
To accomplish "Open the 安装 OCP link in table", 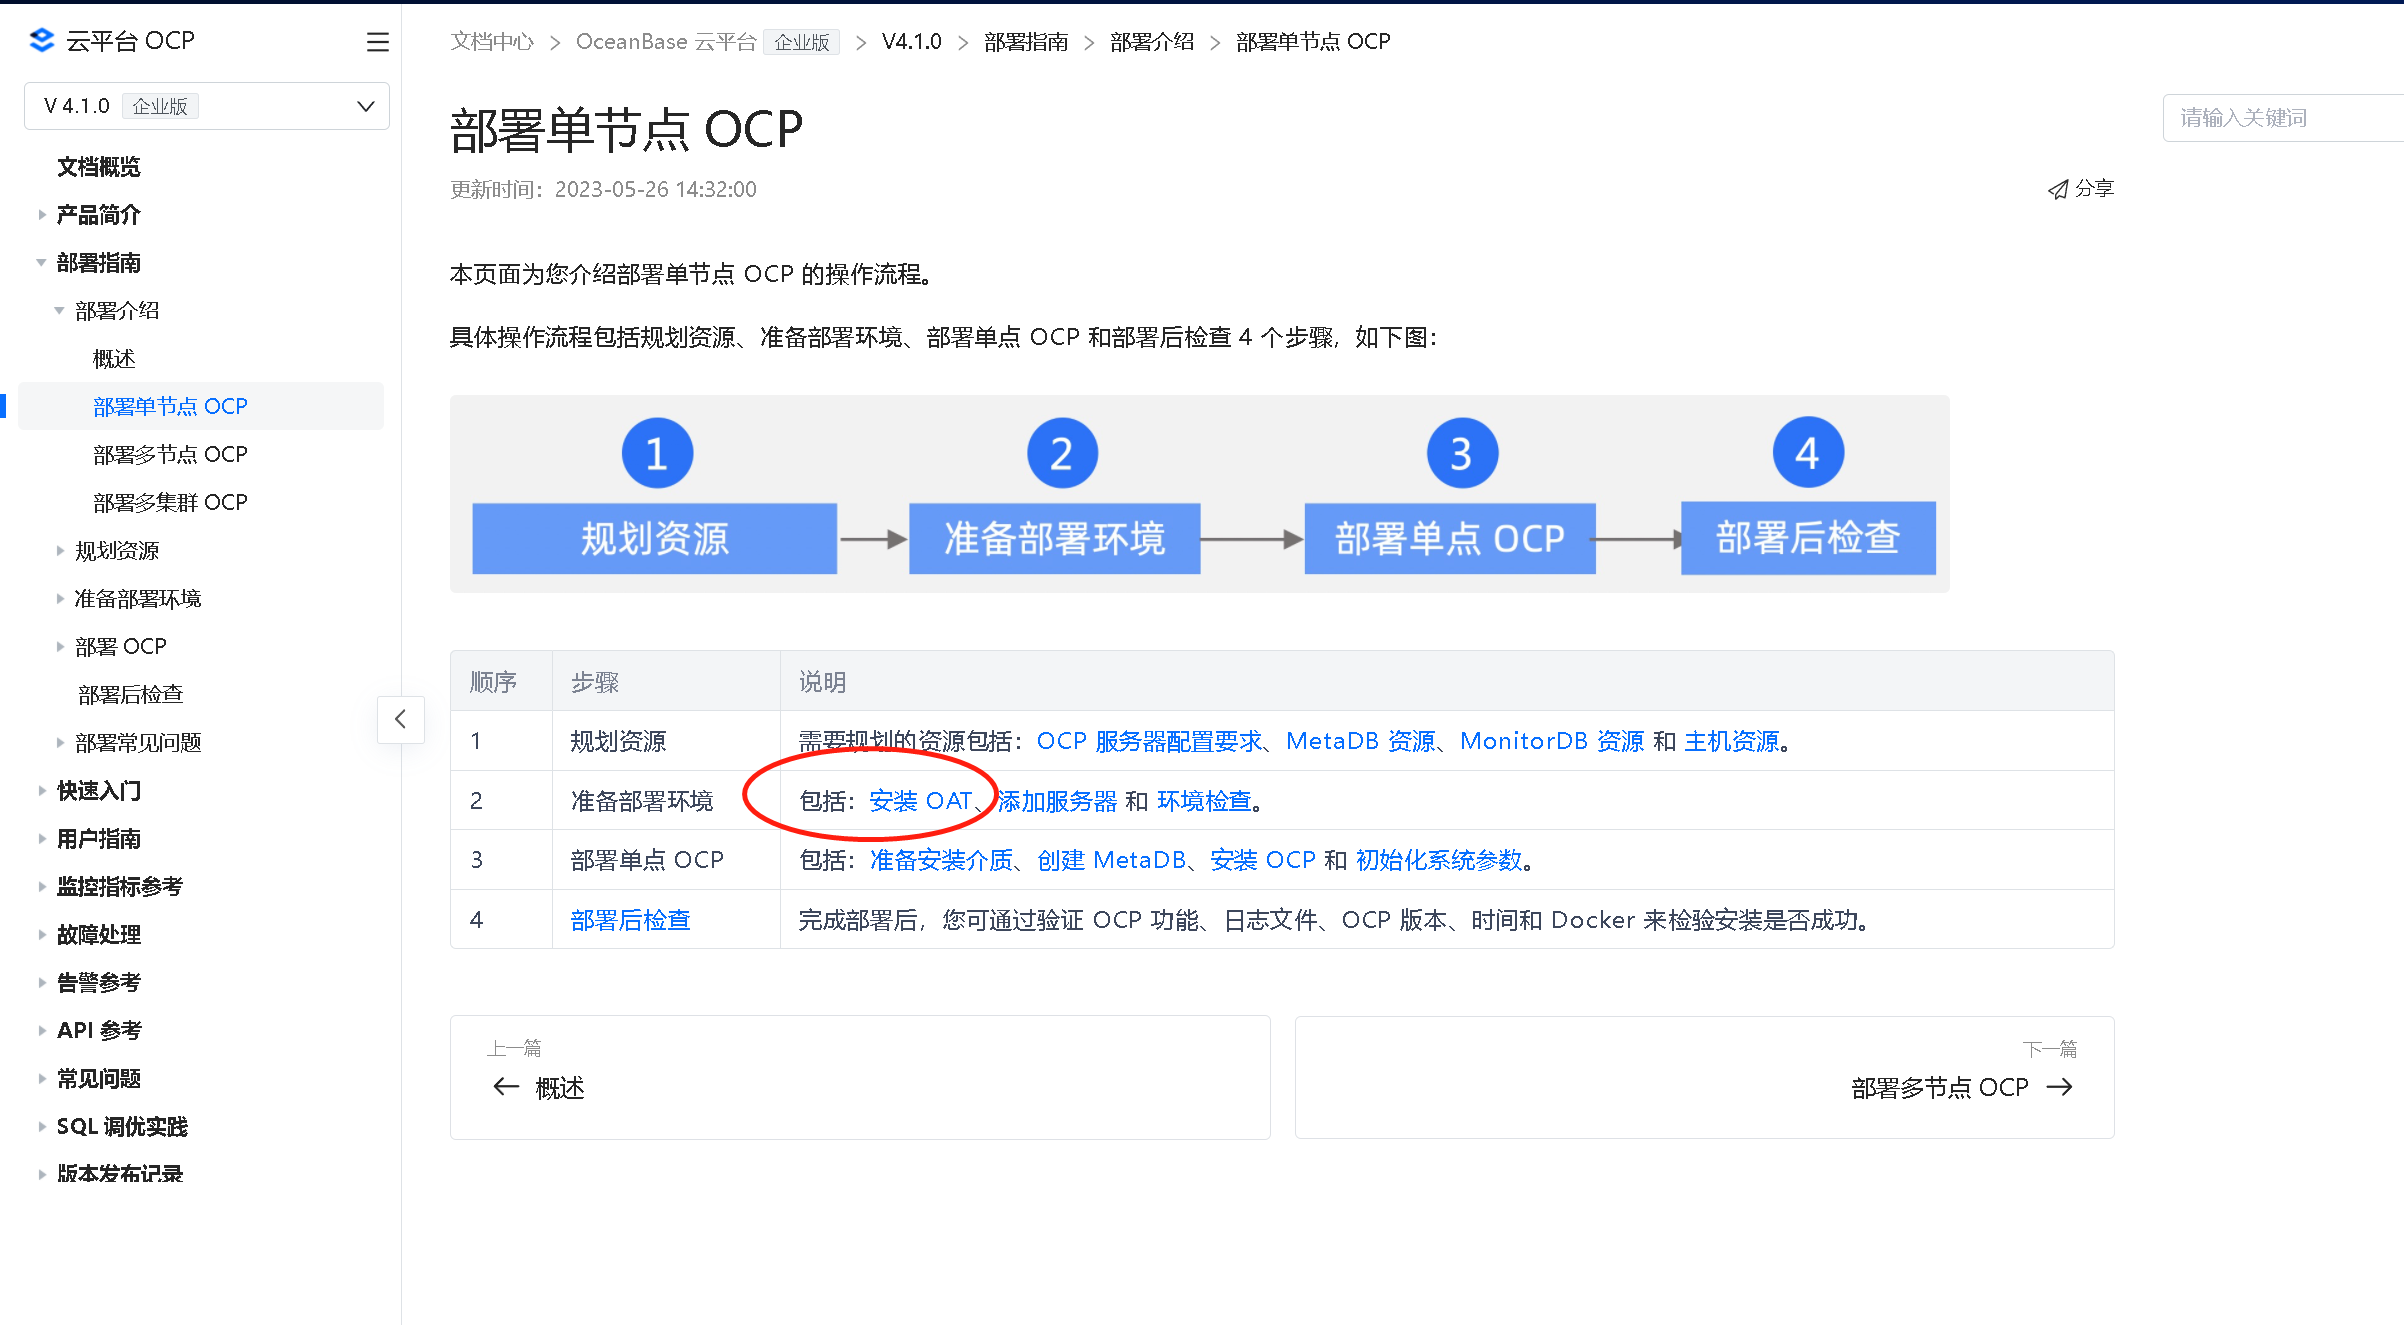I will [1263, 860].
